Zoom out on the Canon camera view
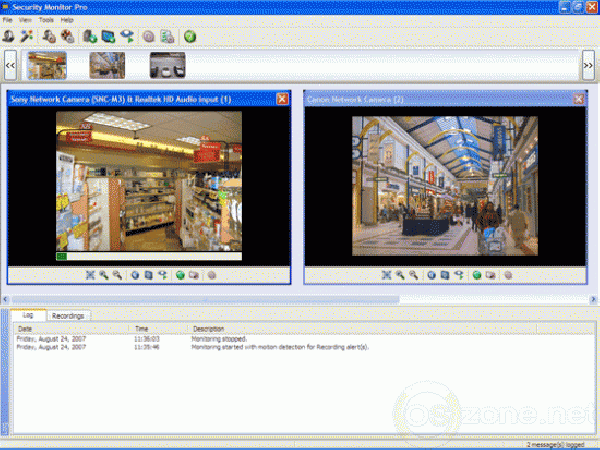Image resolution: width=600 pixels, height=450 pixels. (x=414, y=275)
